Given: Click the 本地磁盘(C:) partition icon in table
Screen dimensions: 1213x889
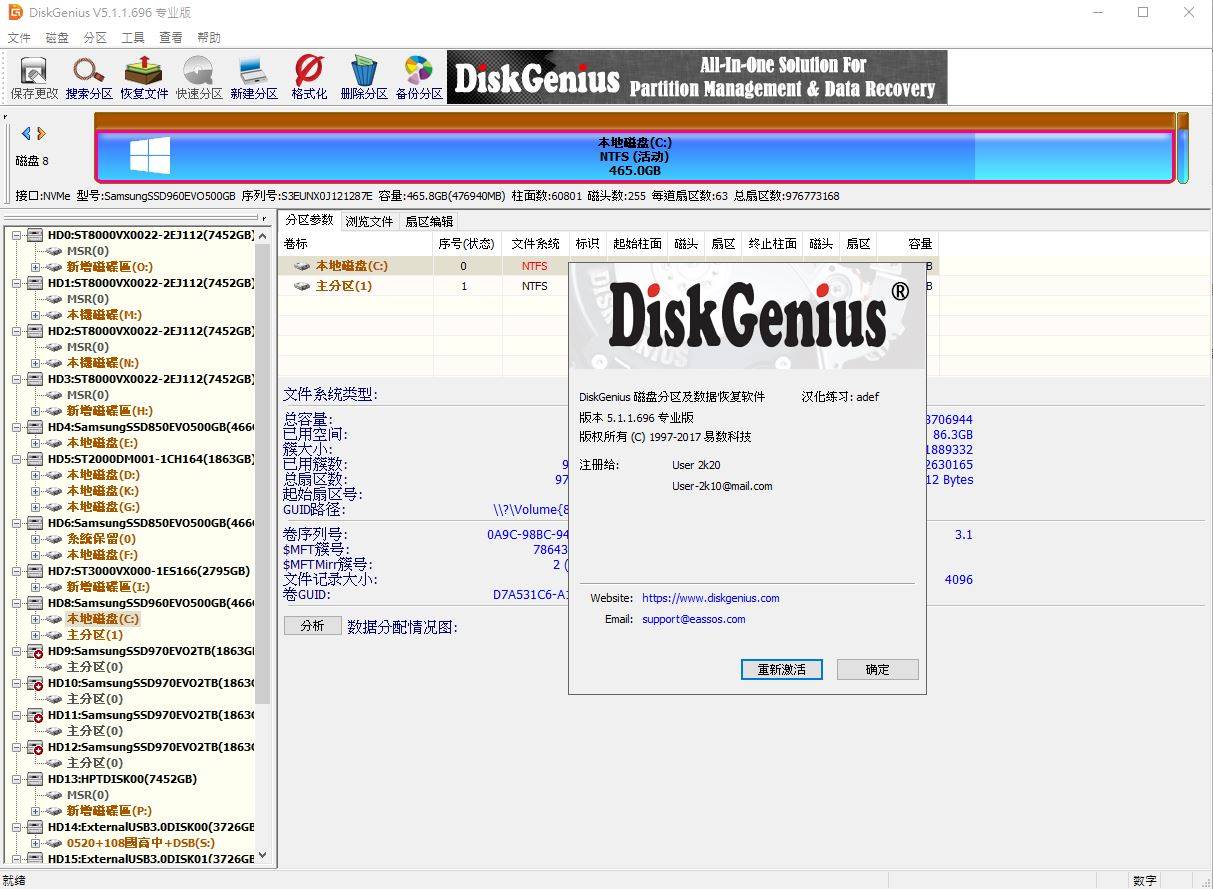Looking at the screenshot, I should coord(302,266).
